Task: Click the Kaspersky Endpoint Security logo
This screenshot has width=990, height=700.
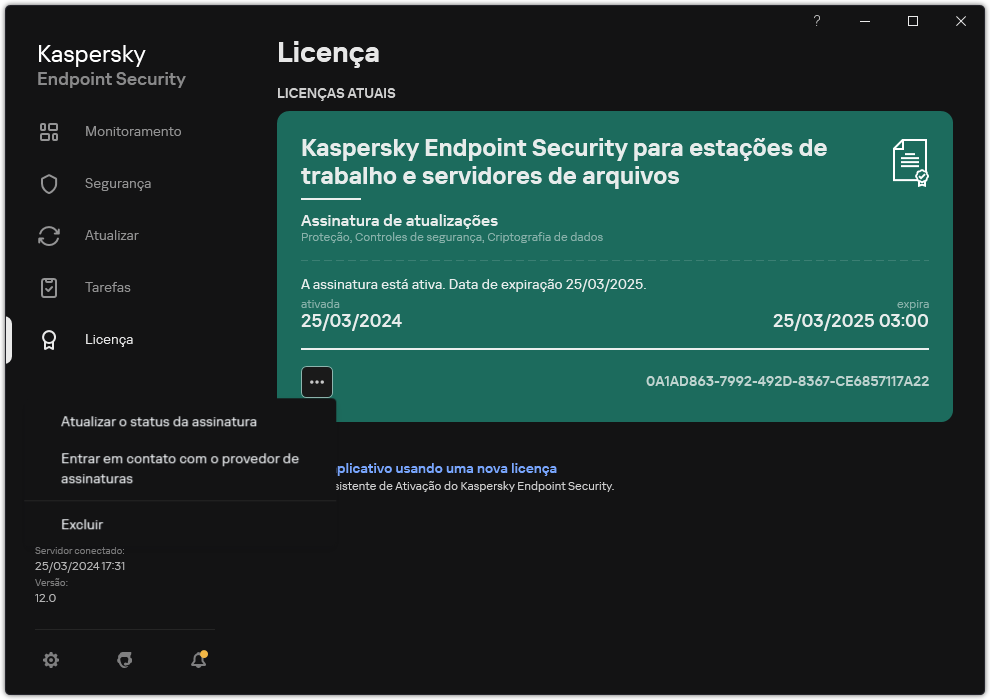Action: pyautogui.click(x=110, y=65)
